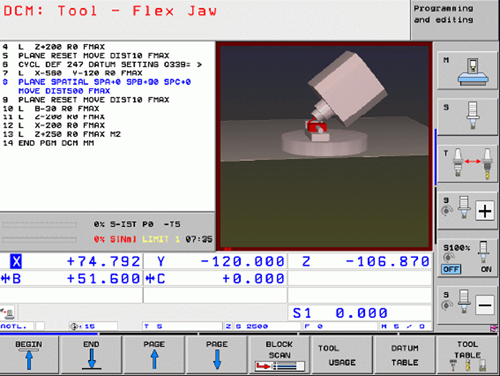
Task: Open TOOL USAGE softkey
Action: pos(342,355)
